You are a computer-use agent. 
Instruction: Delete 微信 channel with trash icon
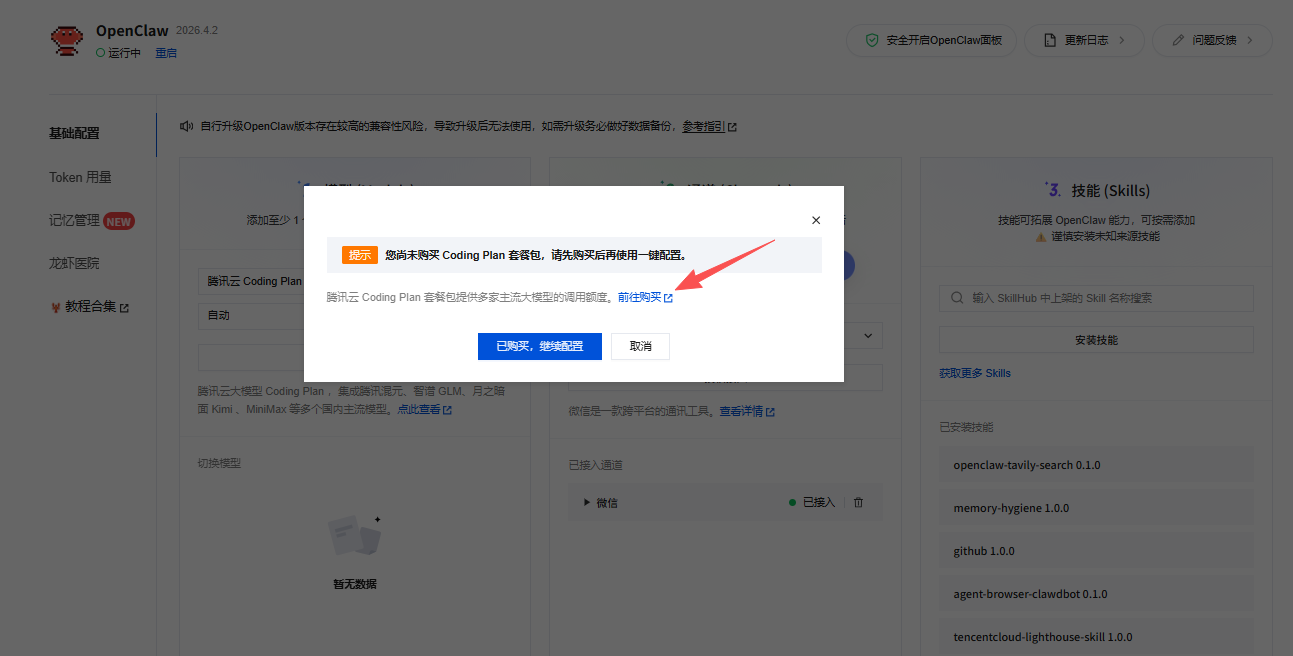coord(858,502)
